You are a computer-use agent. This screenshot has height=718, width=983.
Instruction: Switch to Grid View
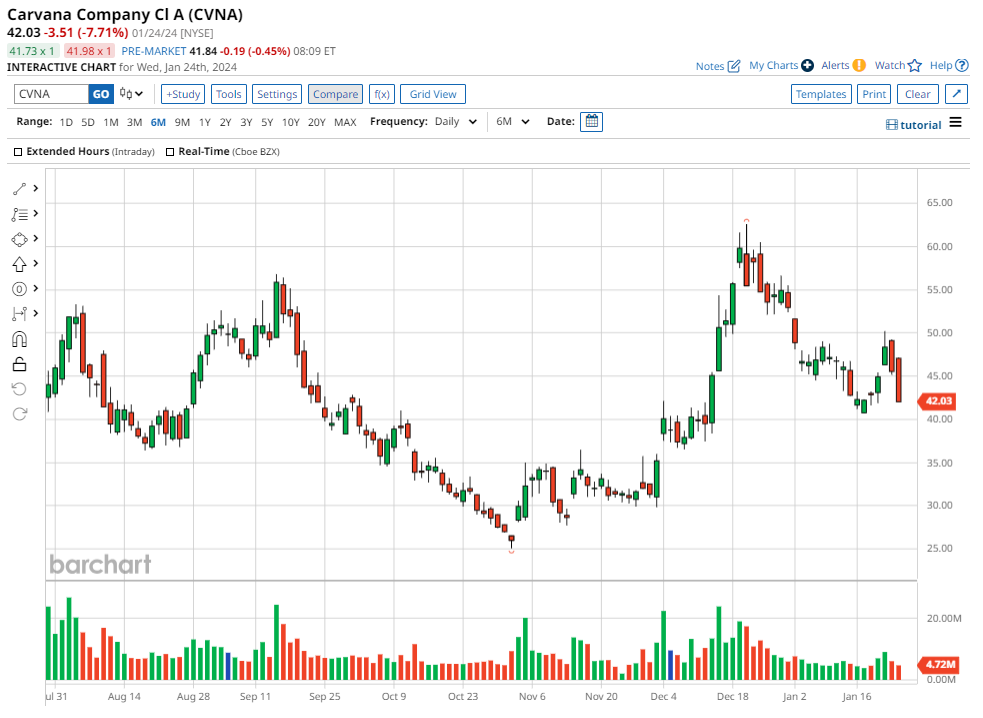click(x=433, y=94)
